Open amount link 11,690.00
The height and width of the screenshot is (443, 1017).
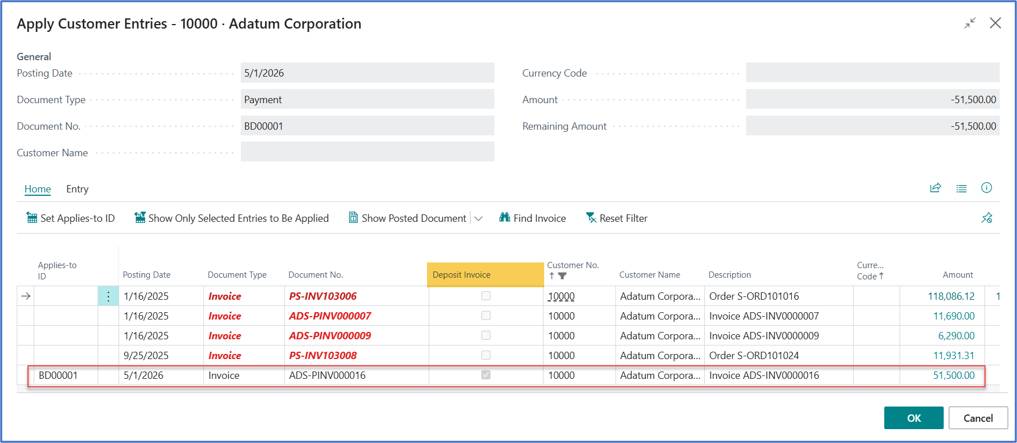point(953,316)
